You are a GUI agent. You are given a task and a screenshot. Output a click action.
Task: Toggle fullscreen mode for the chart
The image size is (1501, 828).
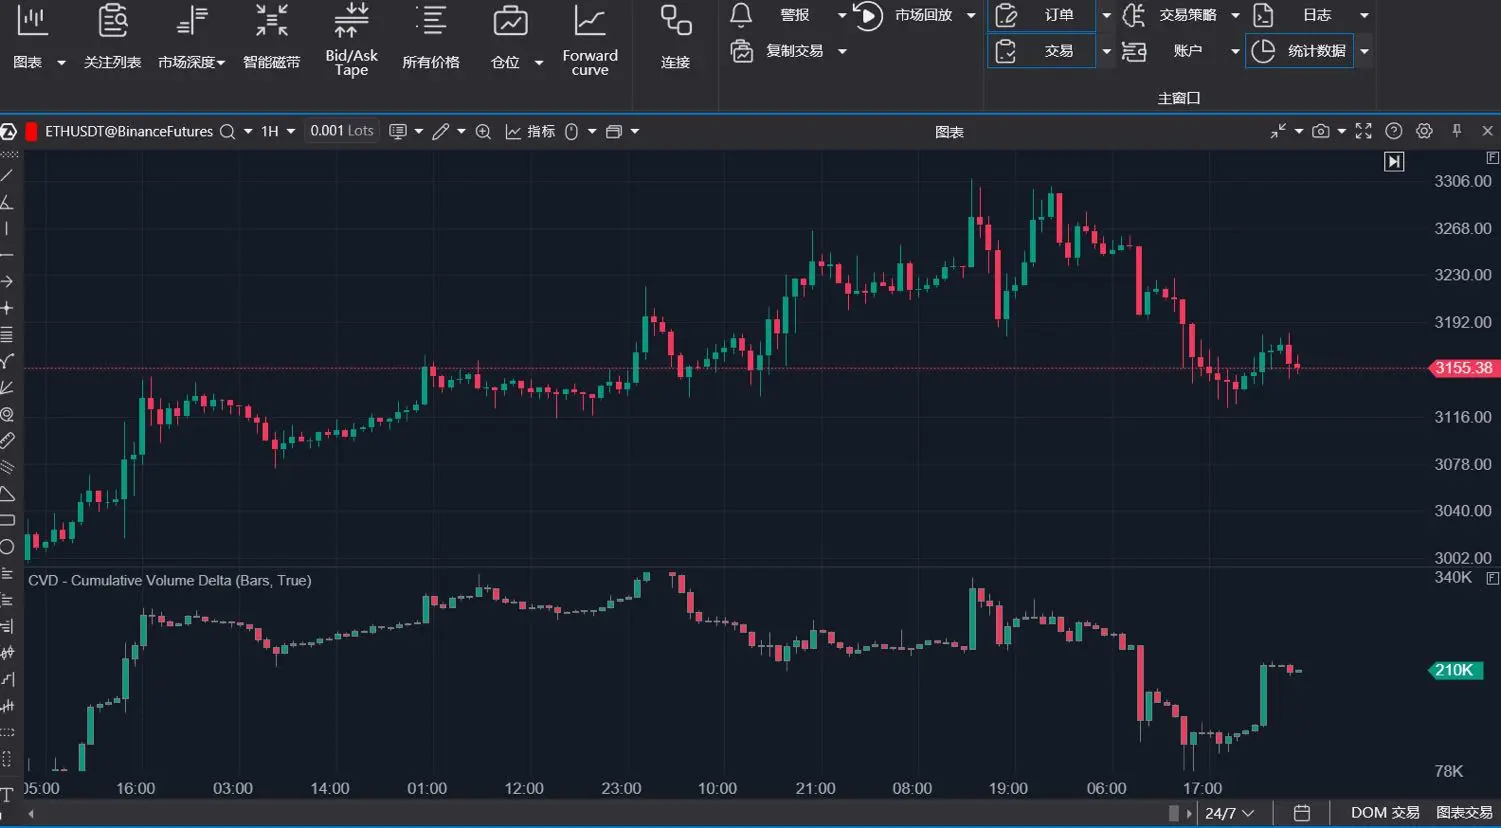click(x=1364, y=131)
